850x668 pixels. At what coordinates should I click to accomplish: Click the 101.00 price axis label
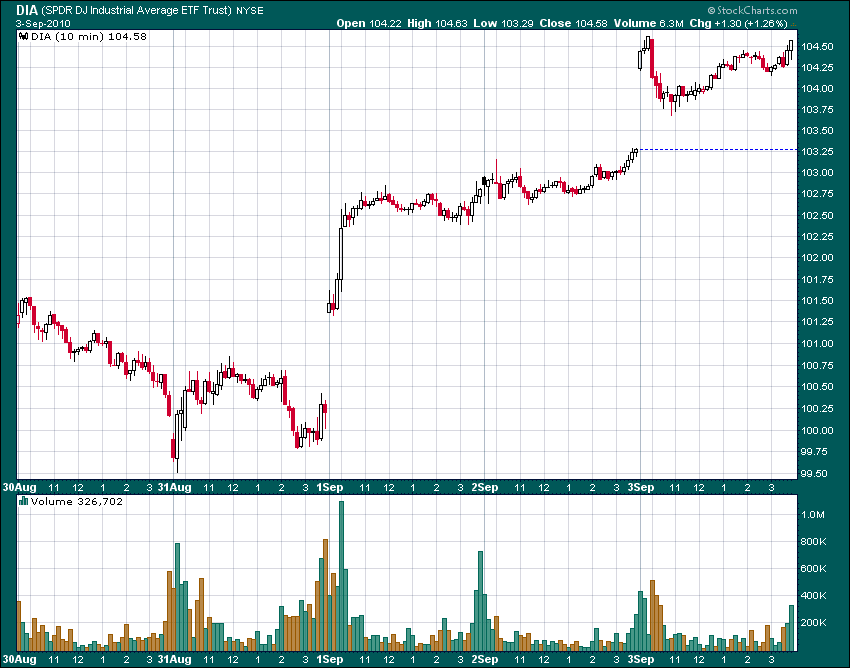click(817, 344)
